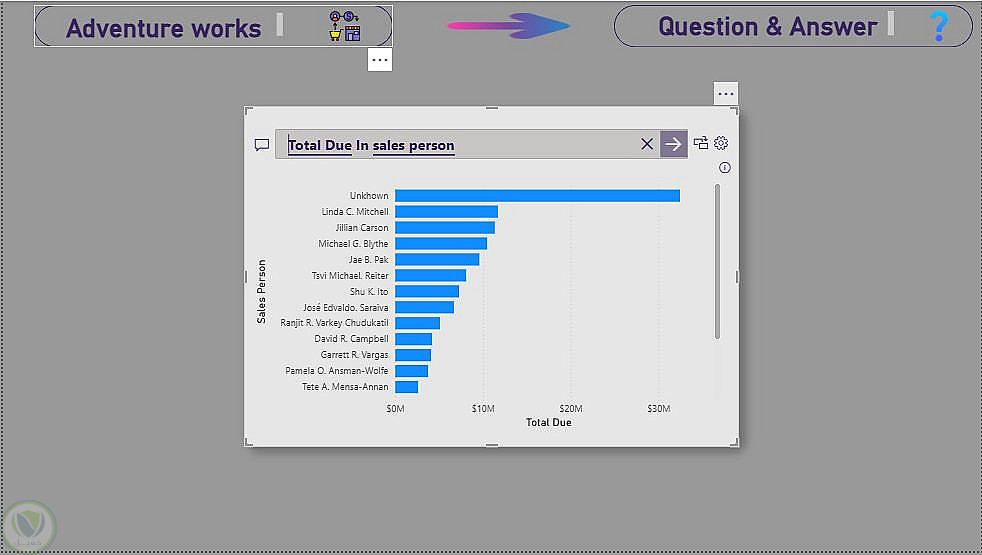Click the blue question mark icon
Viewport: 982px width, 555px height.
pos(938,26)
